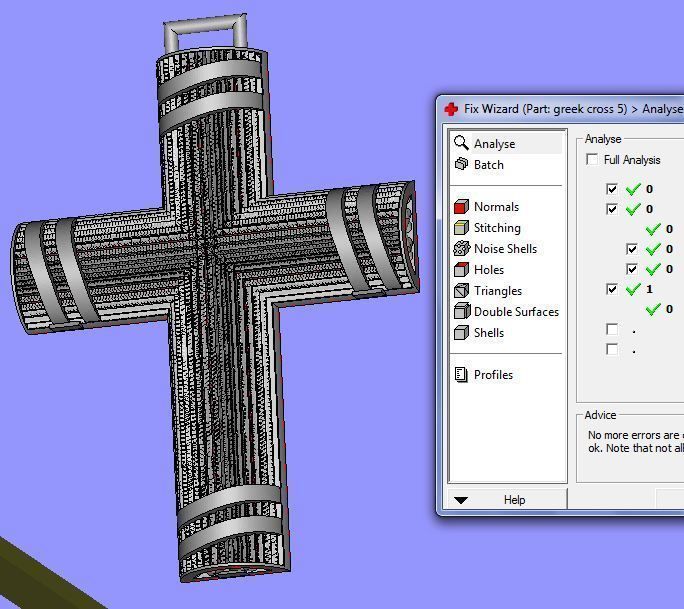Open the Analyse section label
The image size is (684, 609).
point(494,144)
